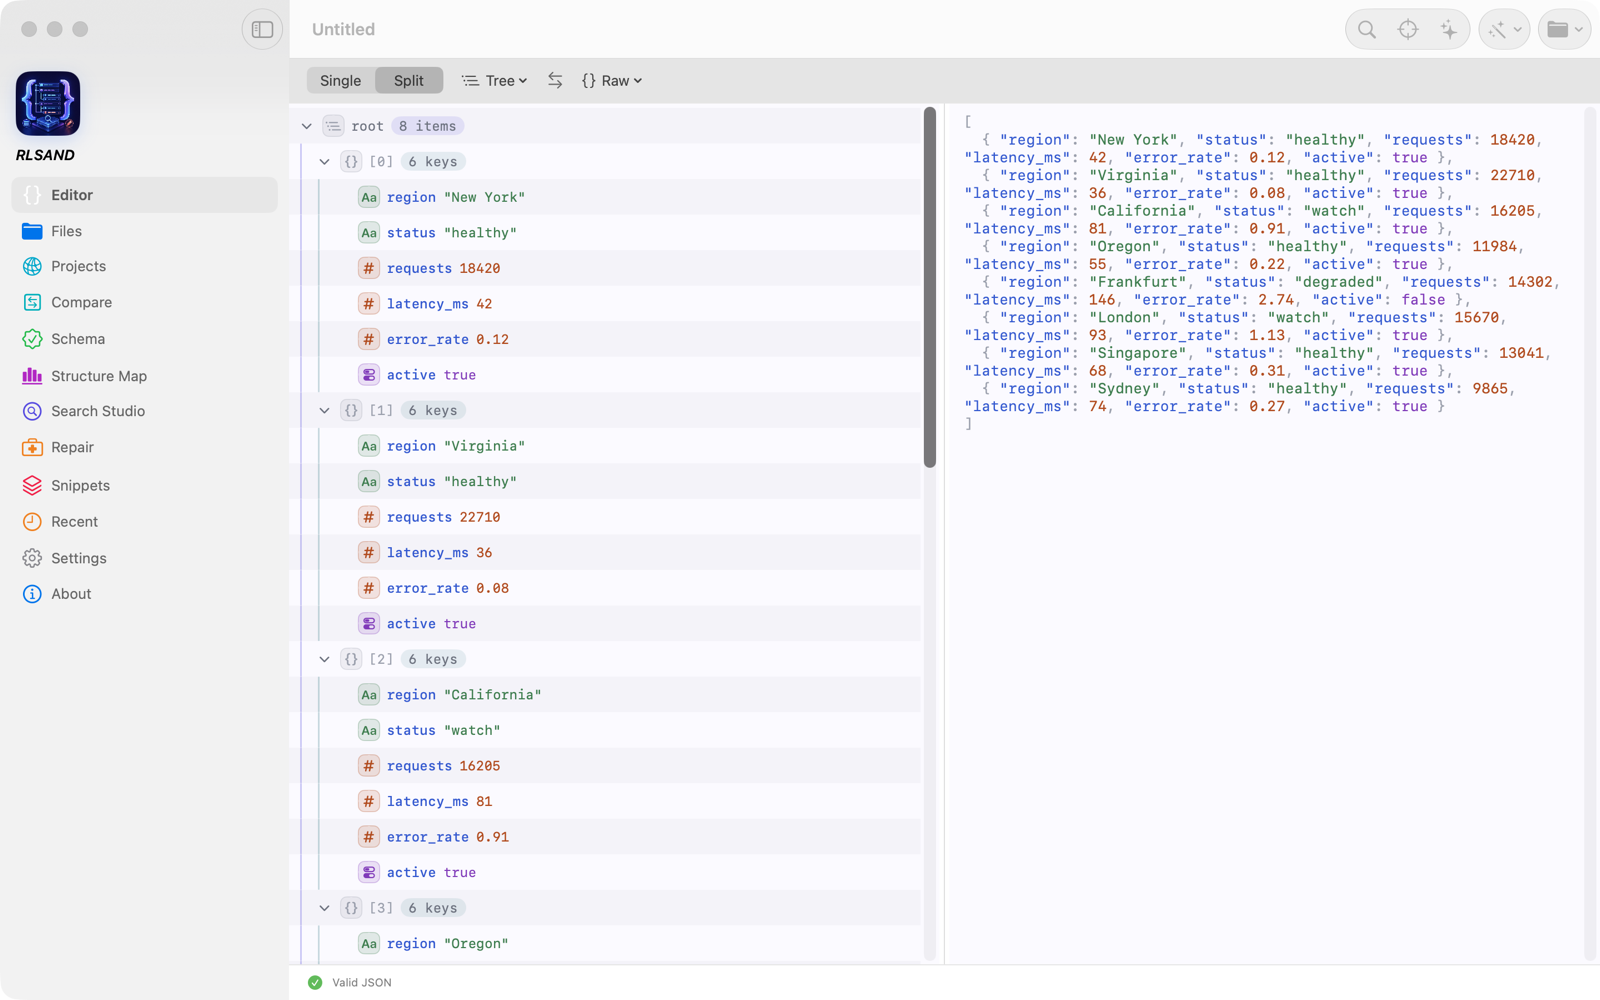Screen dimensions: 1600x1000
Task: Collapse the root node
Action: tap(307, 126)
